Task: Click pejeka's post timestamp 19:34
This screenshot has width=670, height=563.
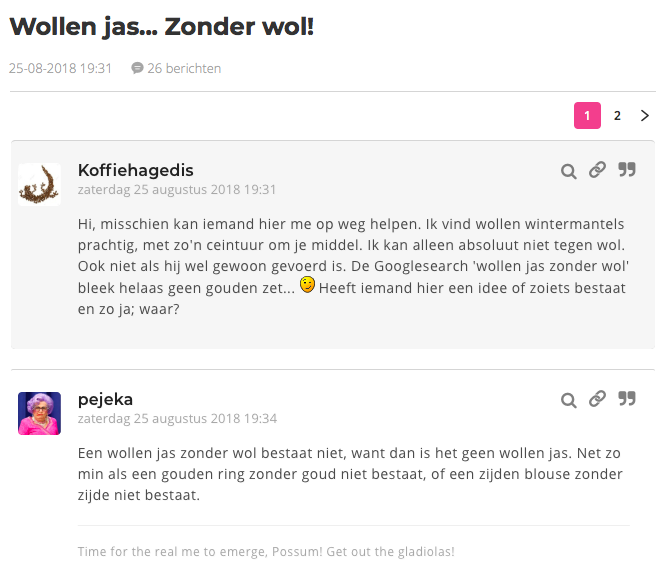Action: [x=177, y=418]
